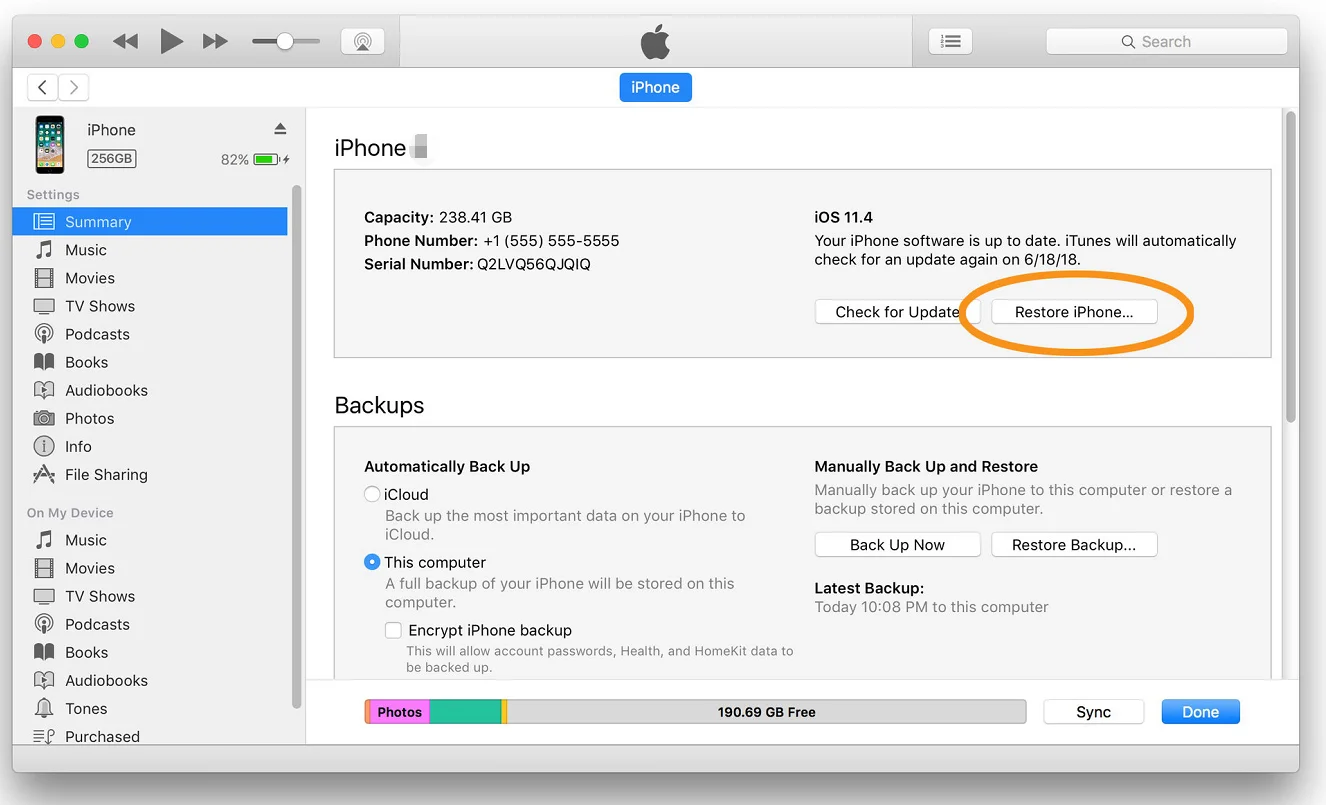The width and height of the screenshot is (1326, 805).
Task: Click the Restore iPhone... button
Action: (1074, 312)
